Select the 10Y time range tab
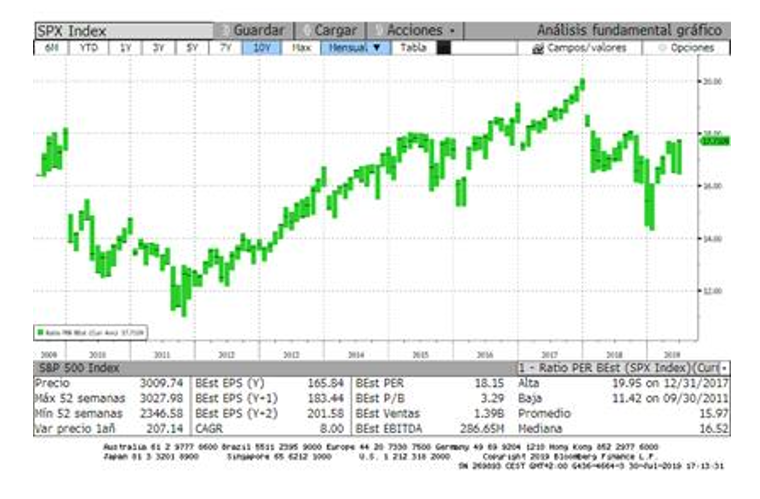The image size is (760, 499). click(x=262, y=48)
